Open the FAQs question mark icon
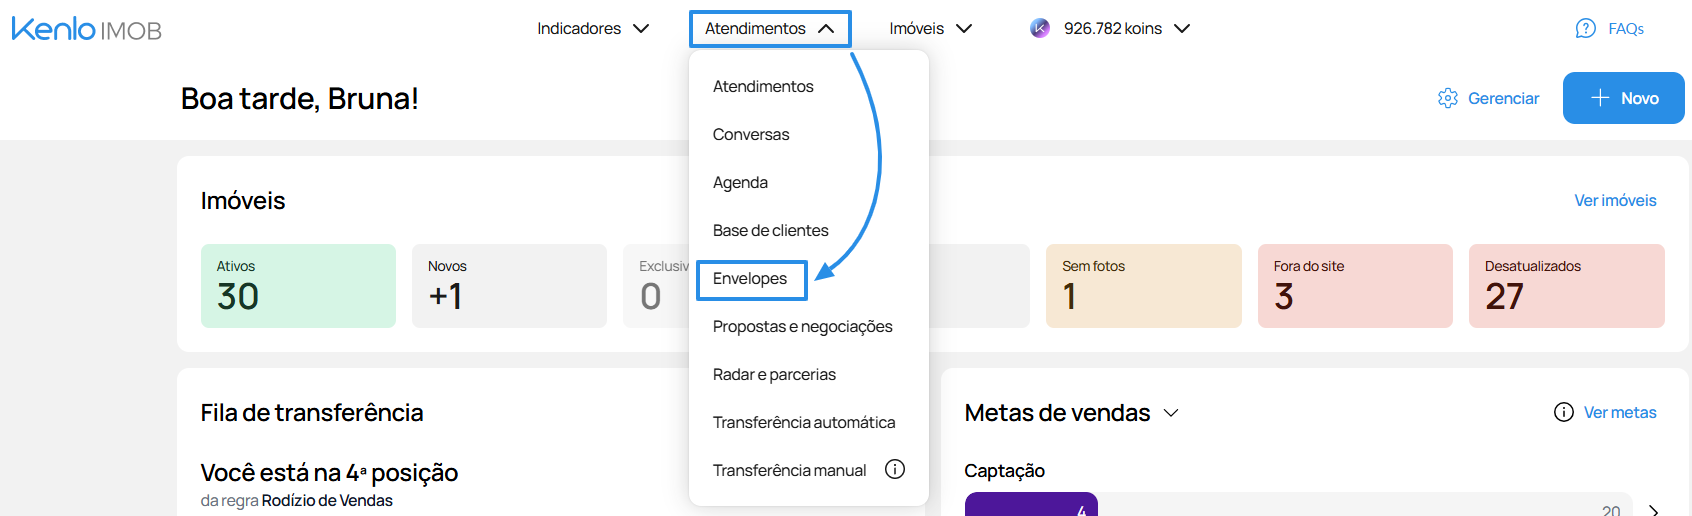 (1585, 28)
